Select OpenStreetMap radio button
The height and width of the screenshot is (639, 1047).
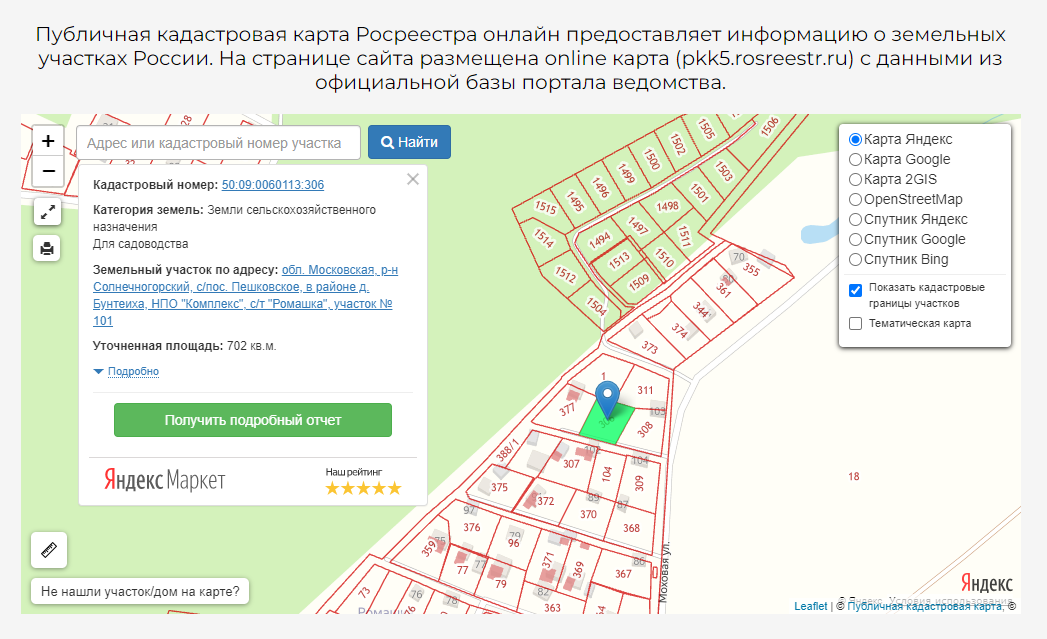855,200
